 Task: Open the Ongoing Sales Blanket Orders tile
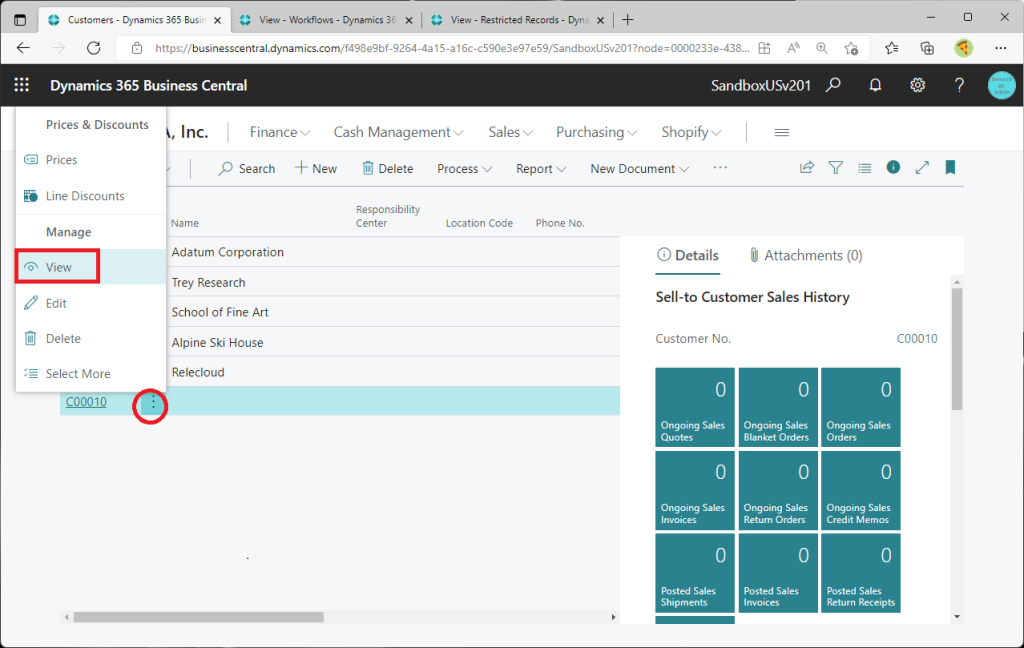[x=778, y=407]
